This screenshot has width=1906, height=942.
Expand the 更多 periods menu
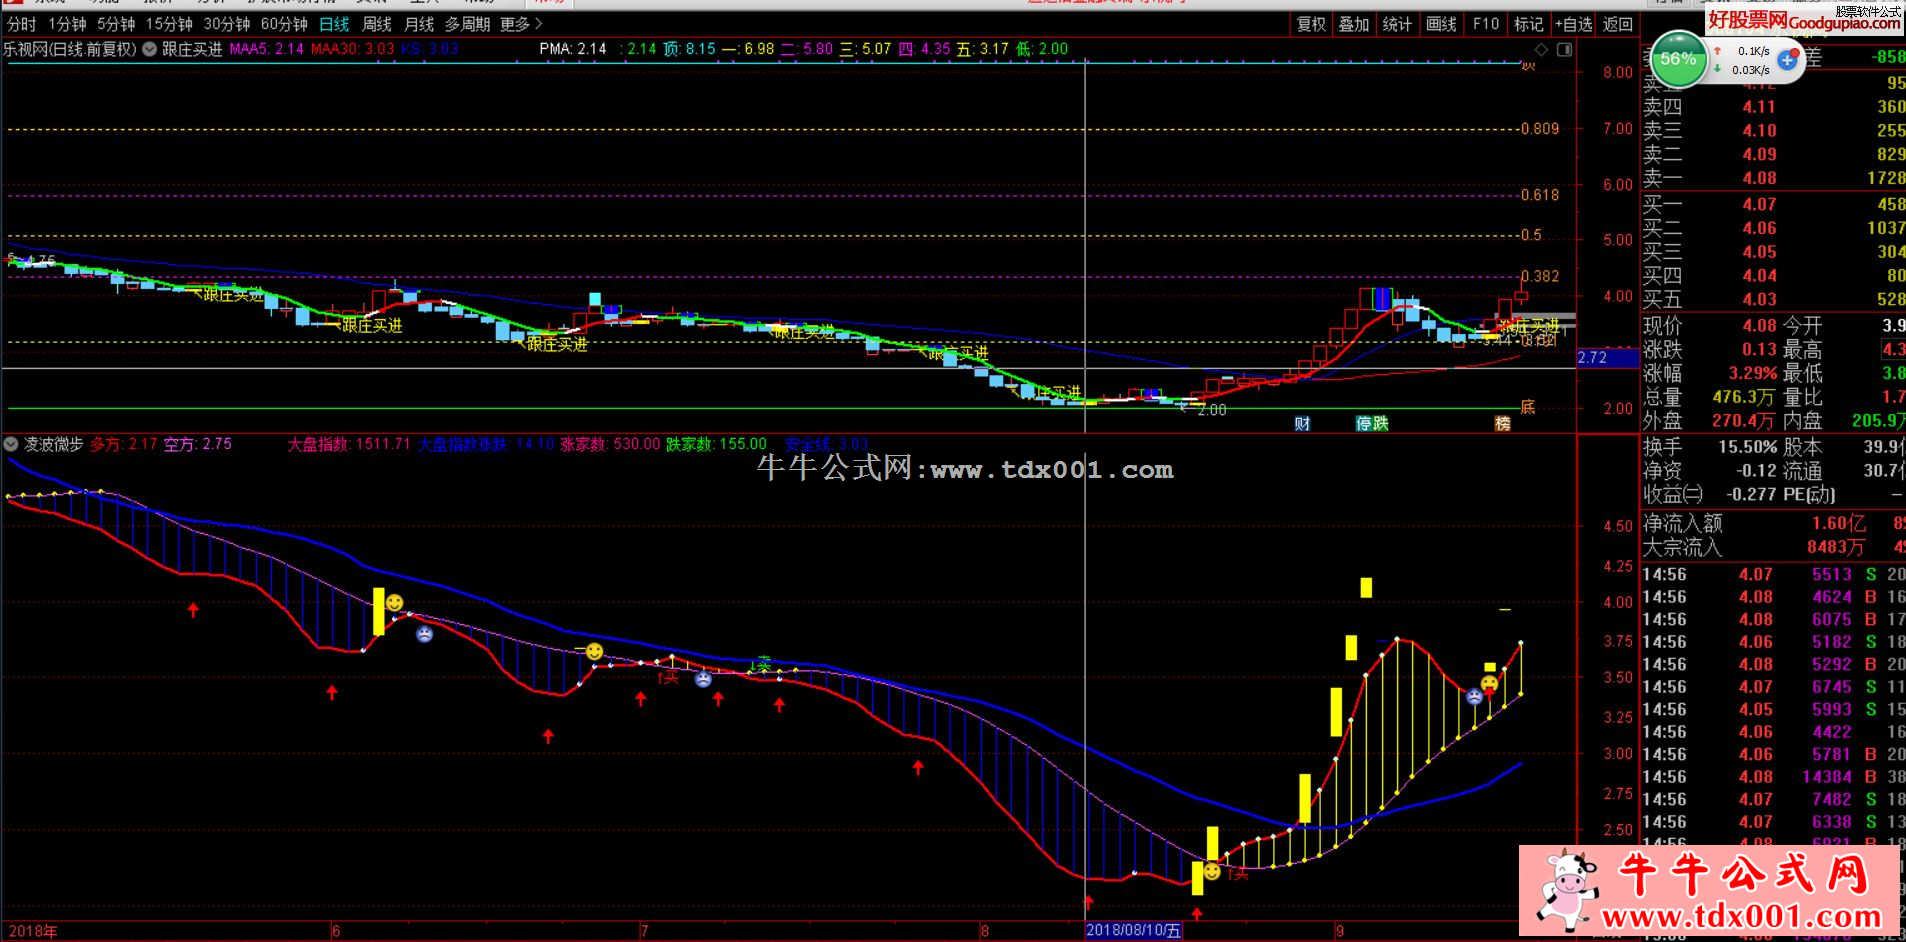[x=521, y=24]
